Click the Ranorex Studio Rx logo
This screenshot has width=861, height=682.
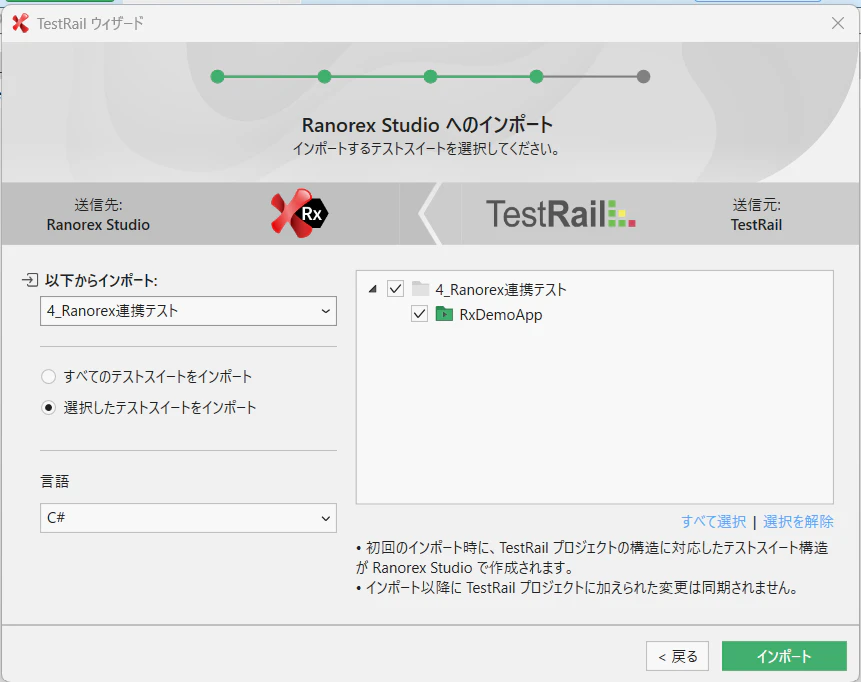point(300,213)
